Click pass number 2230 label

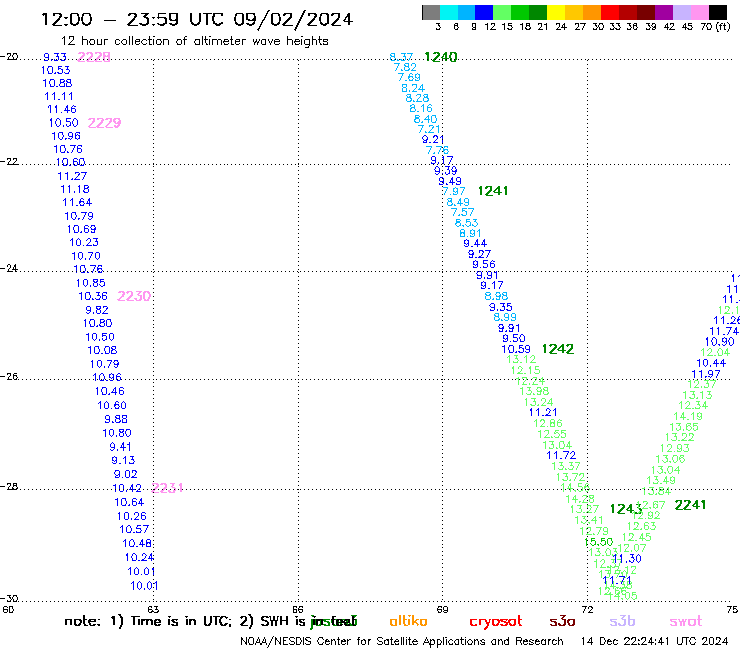tap(134, 296)
